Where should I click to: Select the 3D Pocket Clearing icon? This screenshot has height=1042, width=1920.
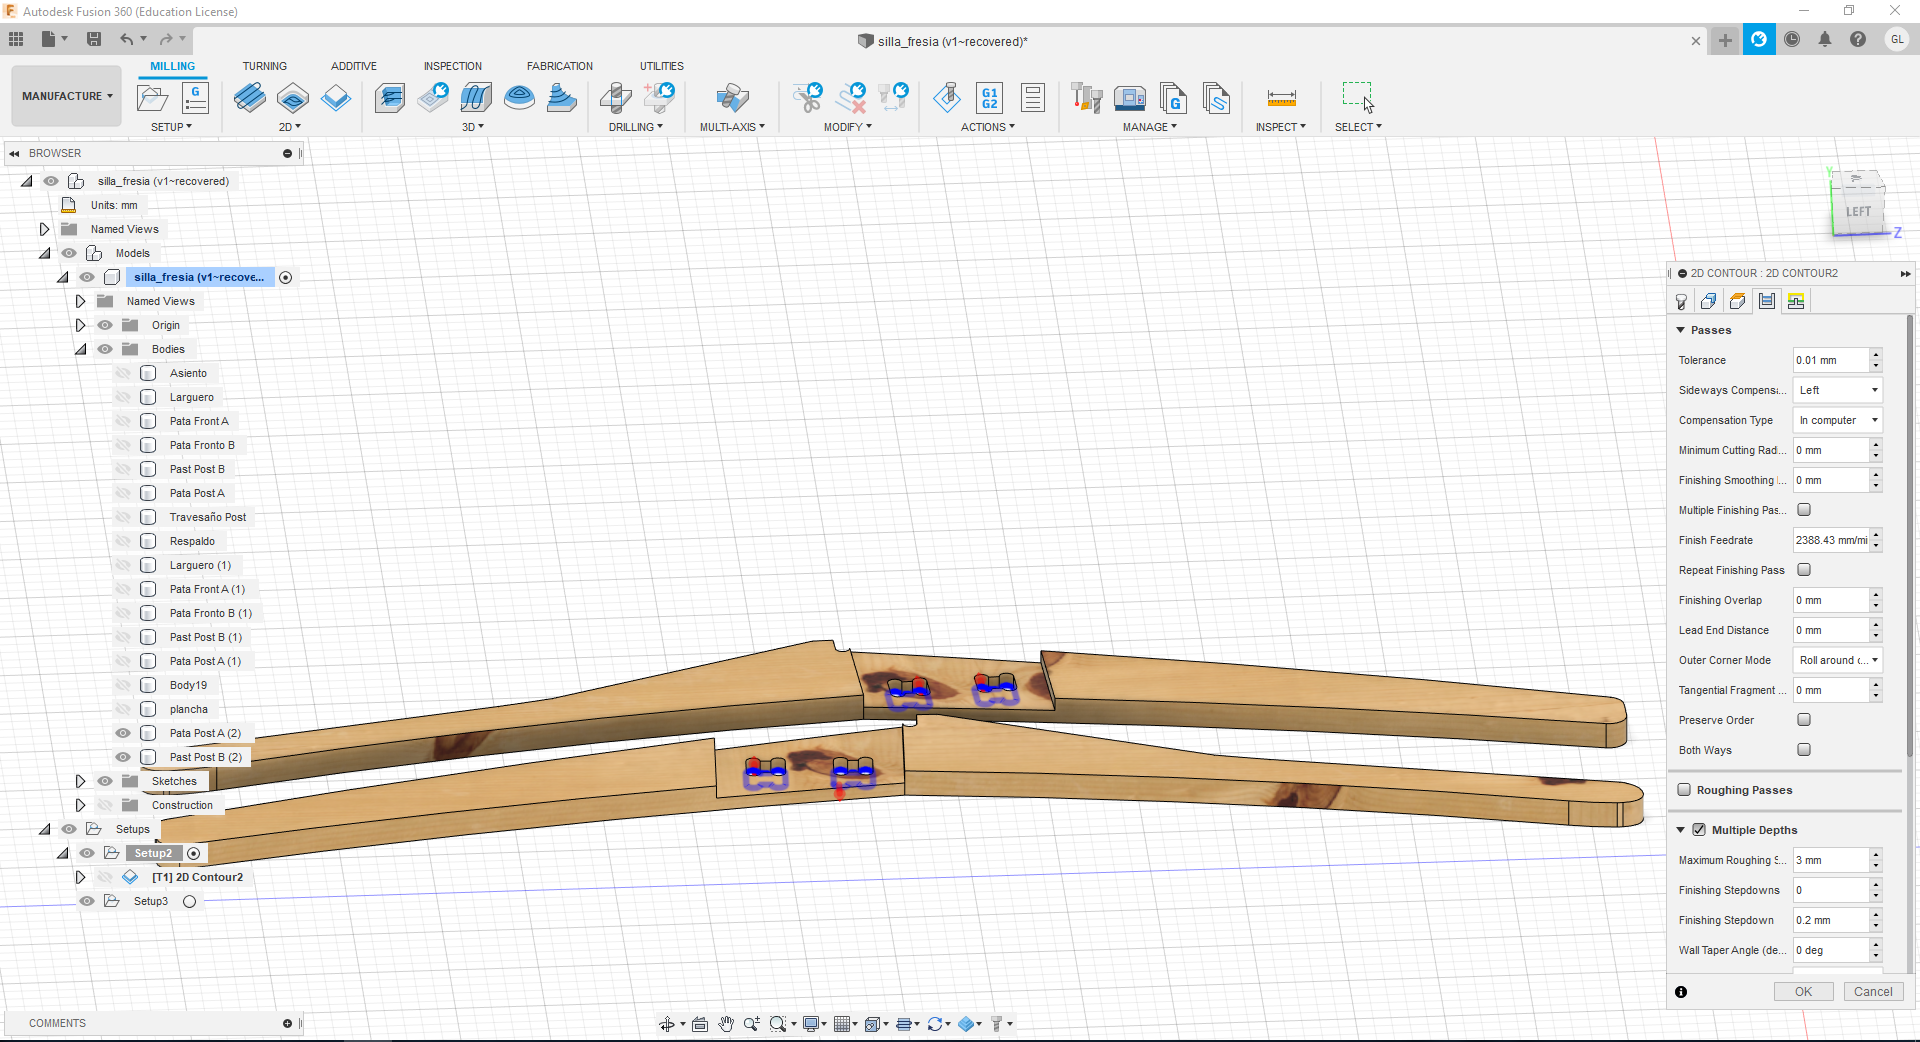tap(433, 98)
